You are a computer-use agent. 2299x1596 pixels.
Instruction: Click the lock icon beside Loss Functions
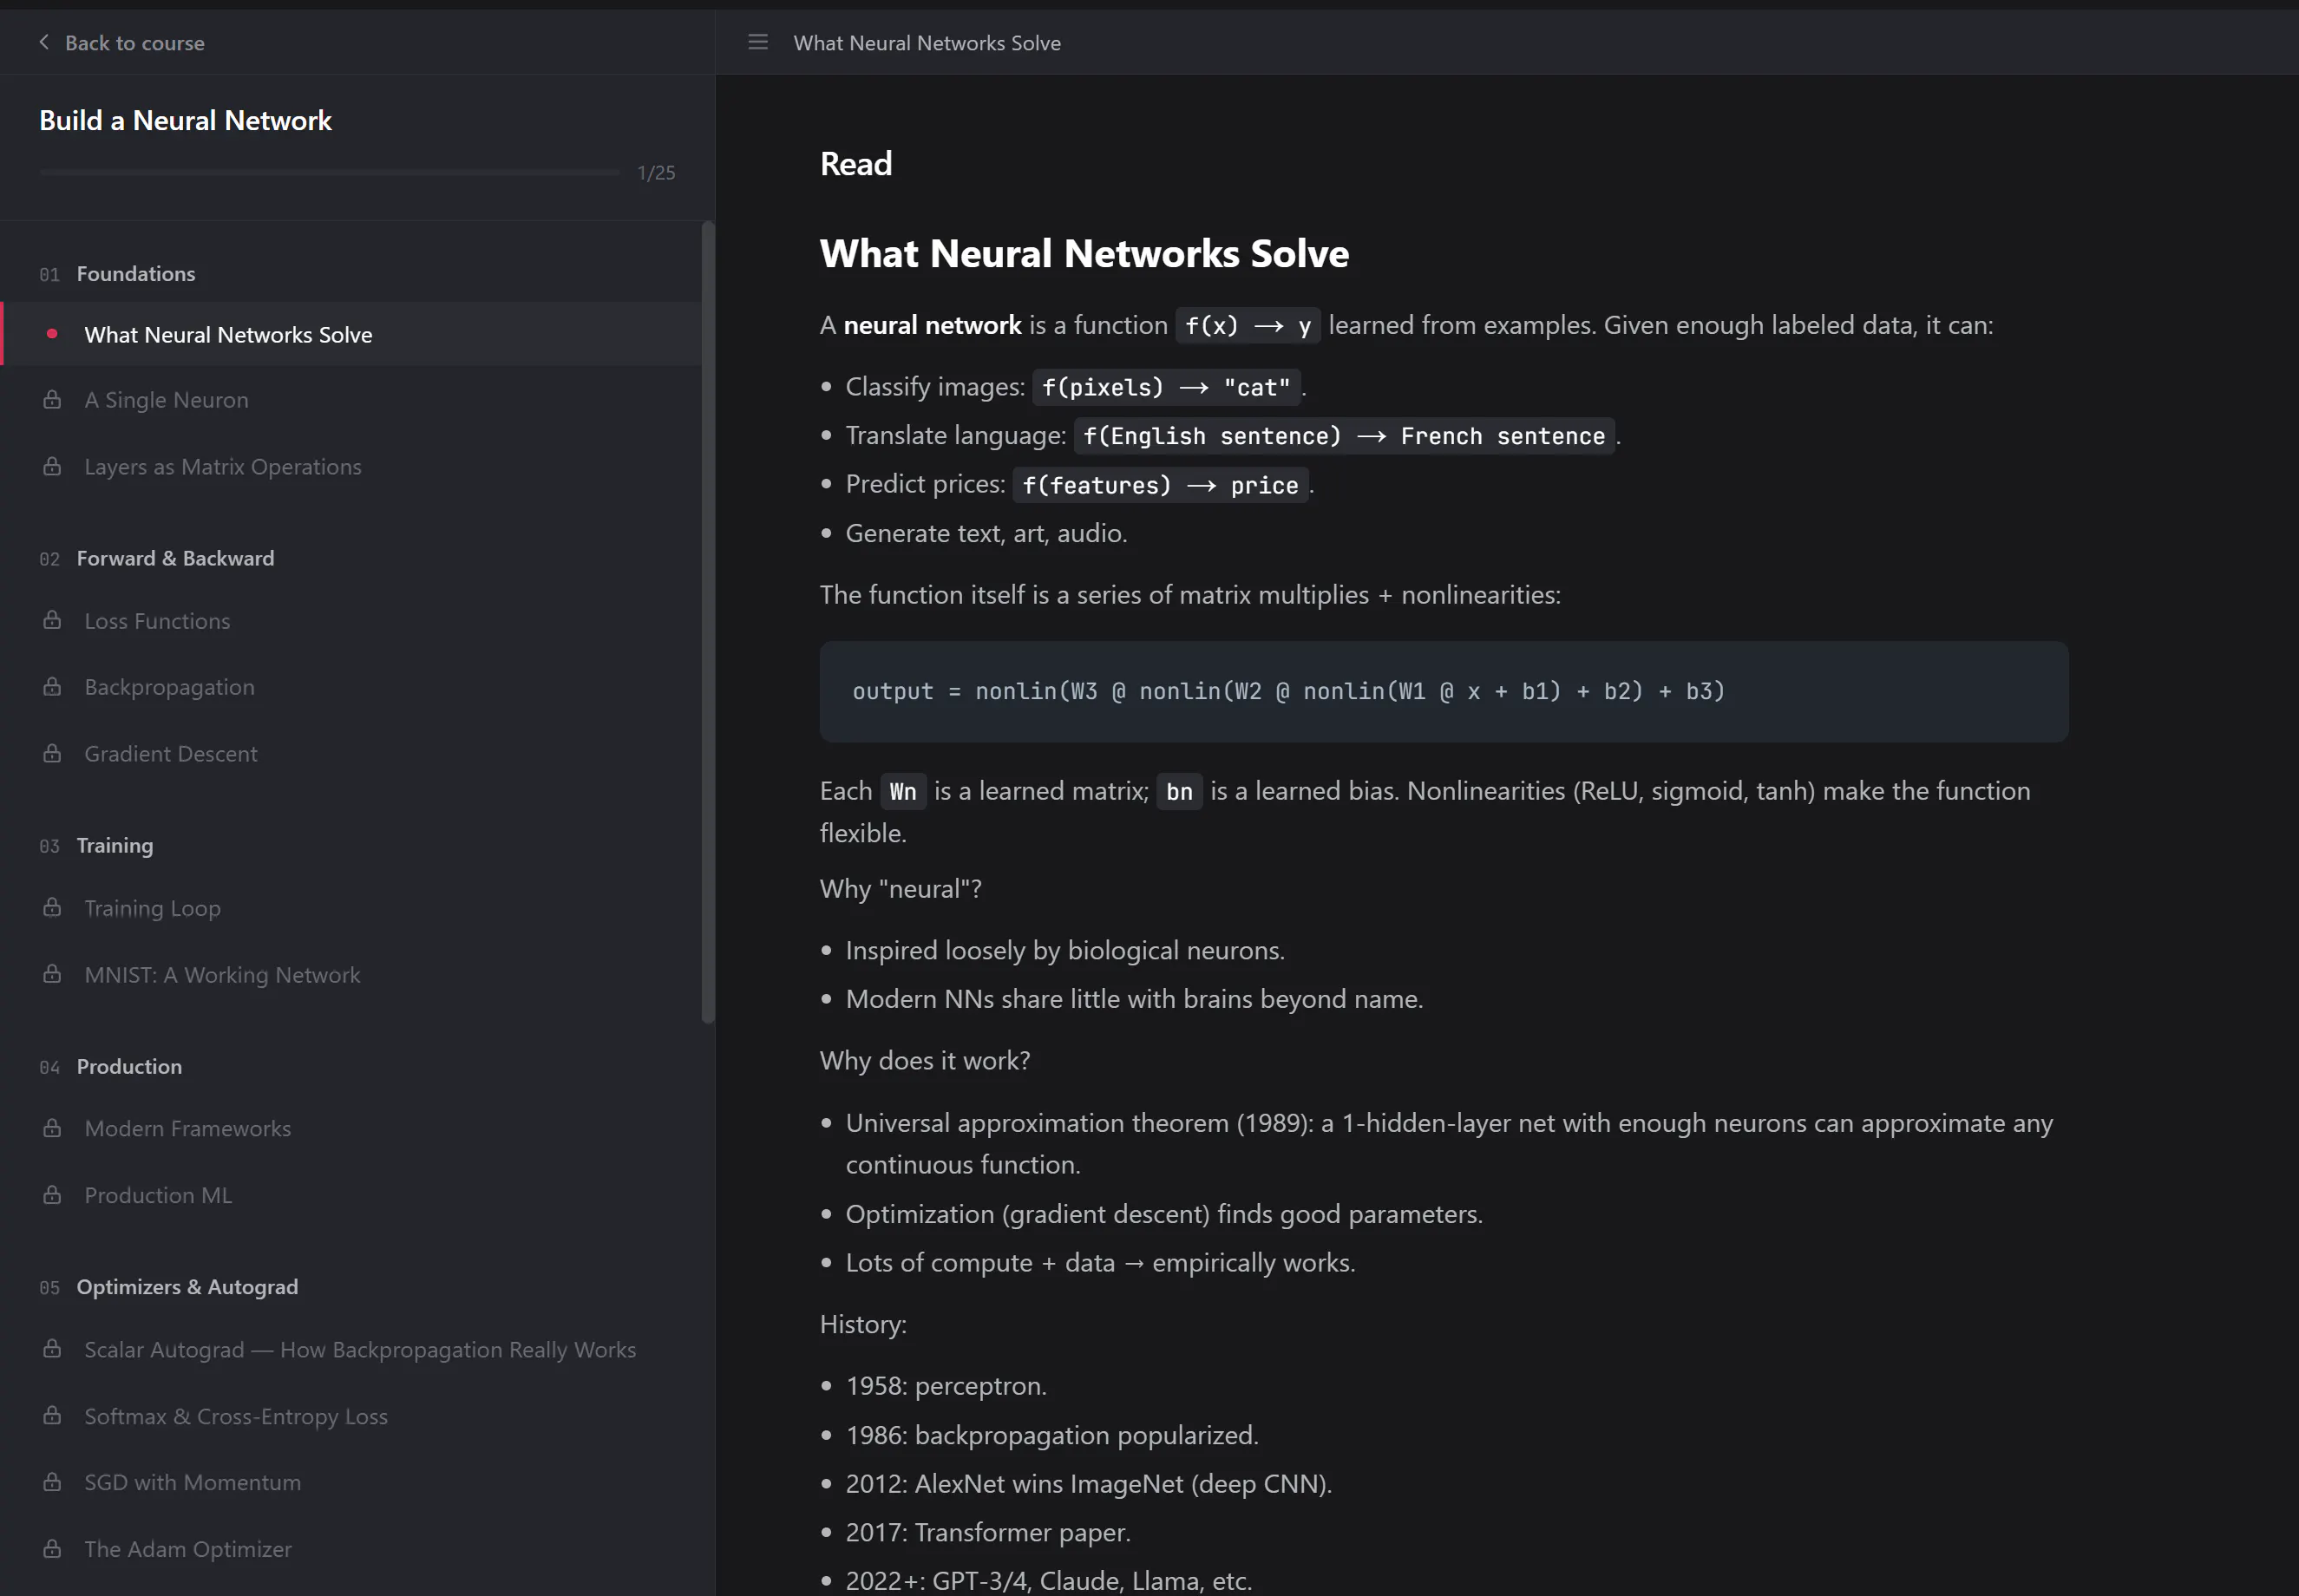point(52,621)
